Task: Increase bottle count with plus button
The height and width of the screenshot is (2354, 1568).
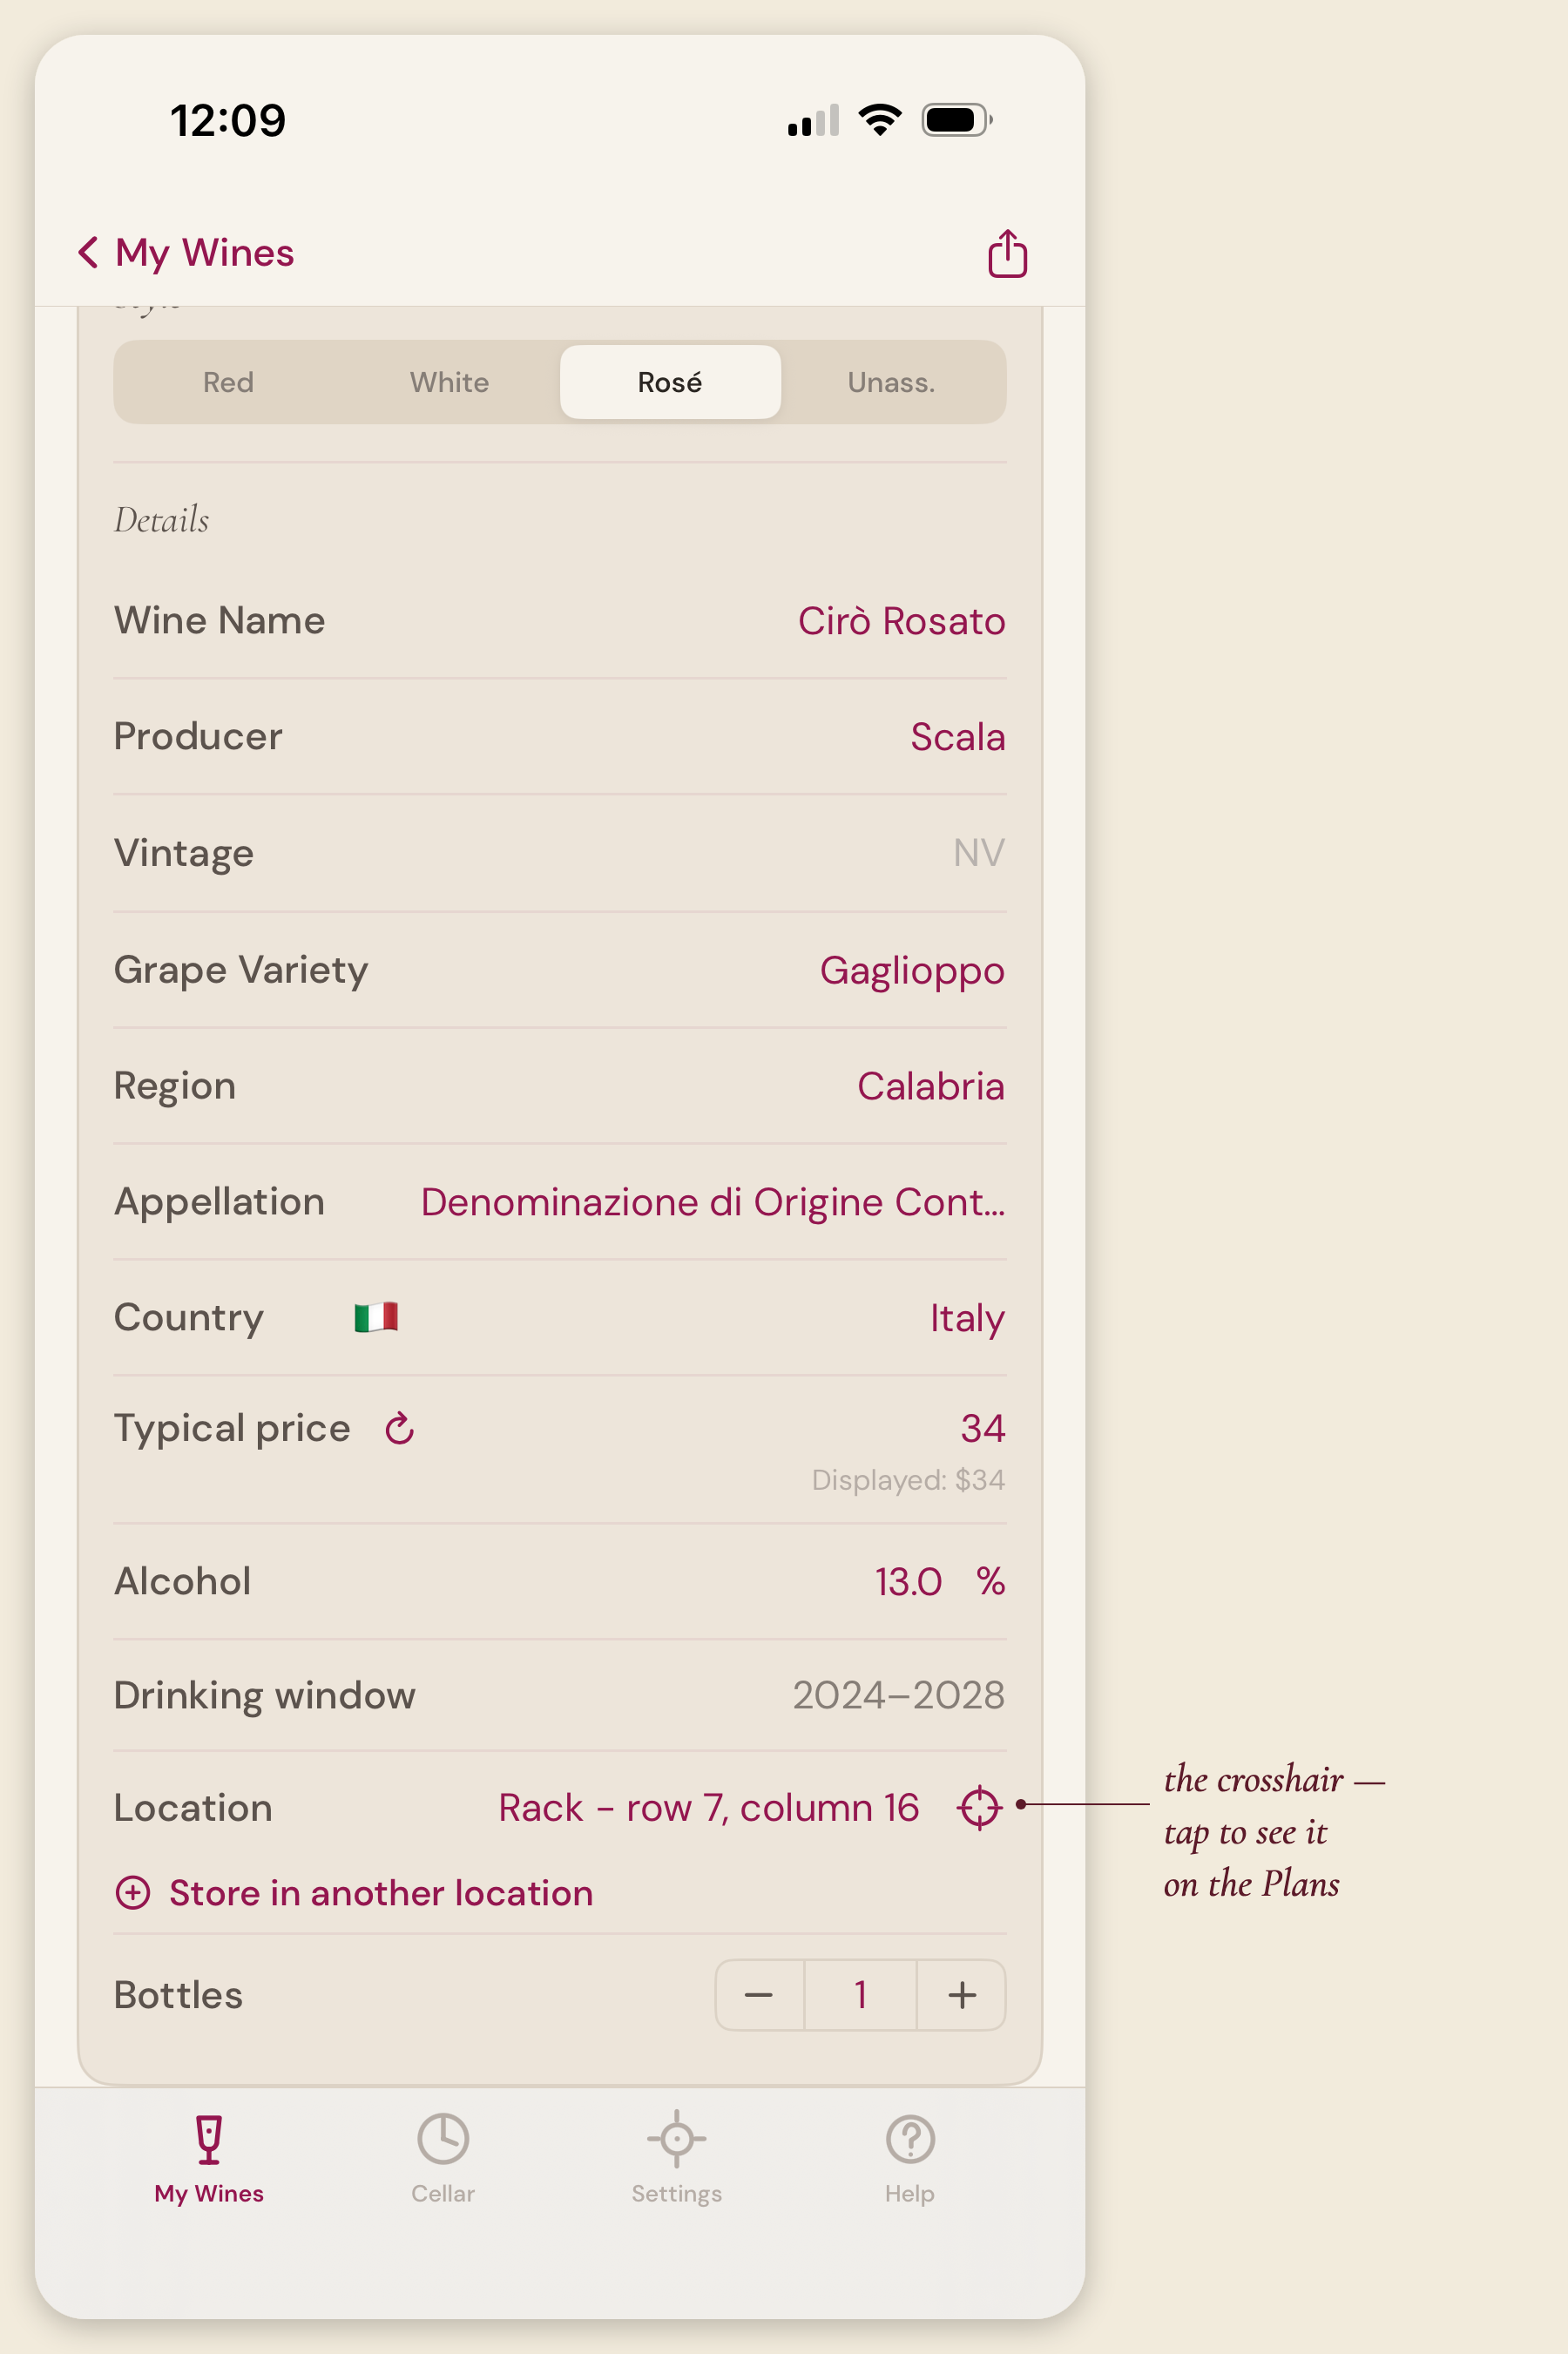Action: click(x=962, y=1995)
